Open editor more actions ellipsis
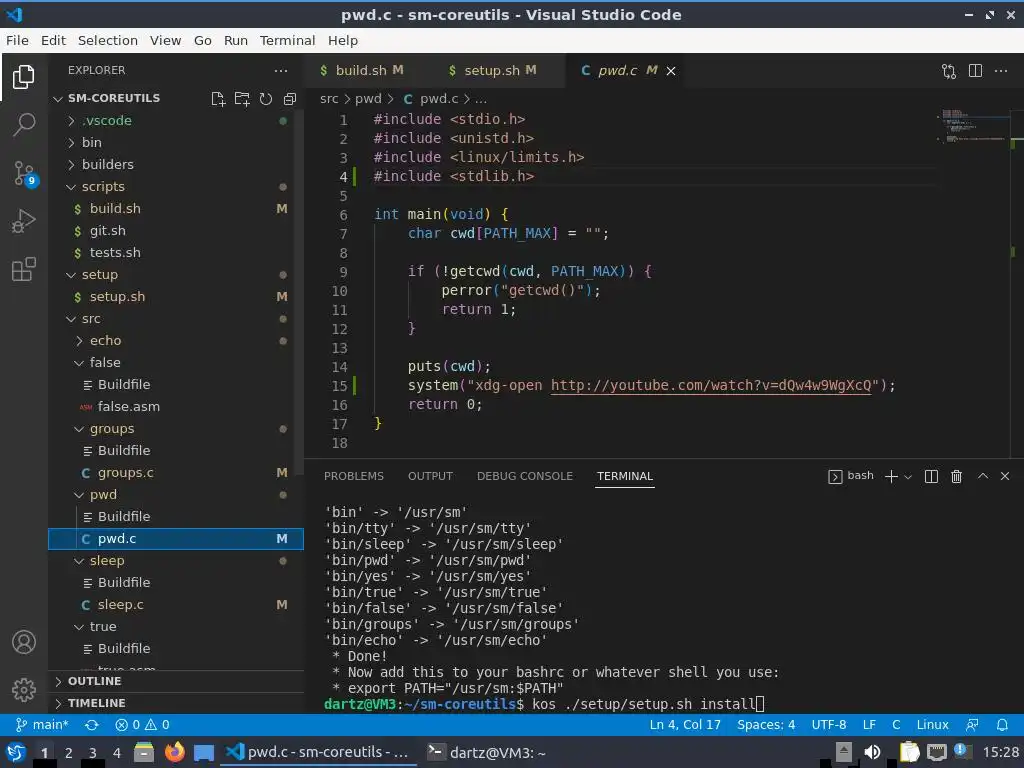1024x768 pixels. pos(1000,71)
